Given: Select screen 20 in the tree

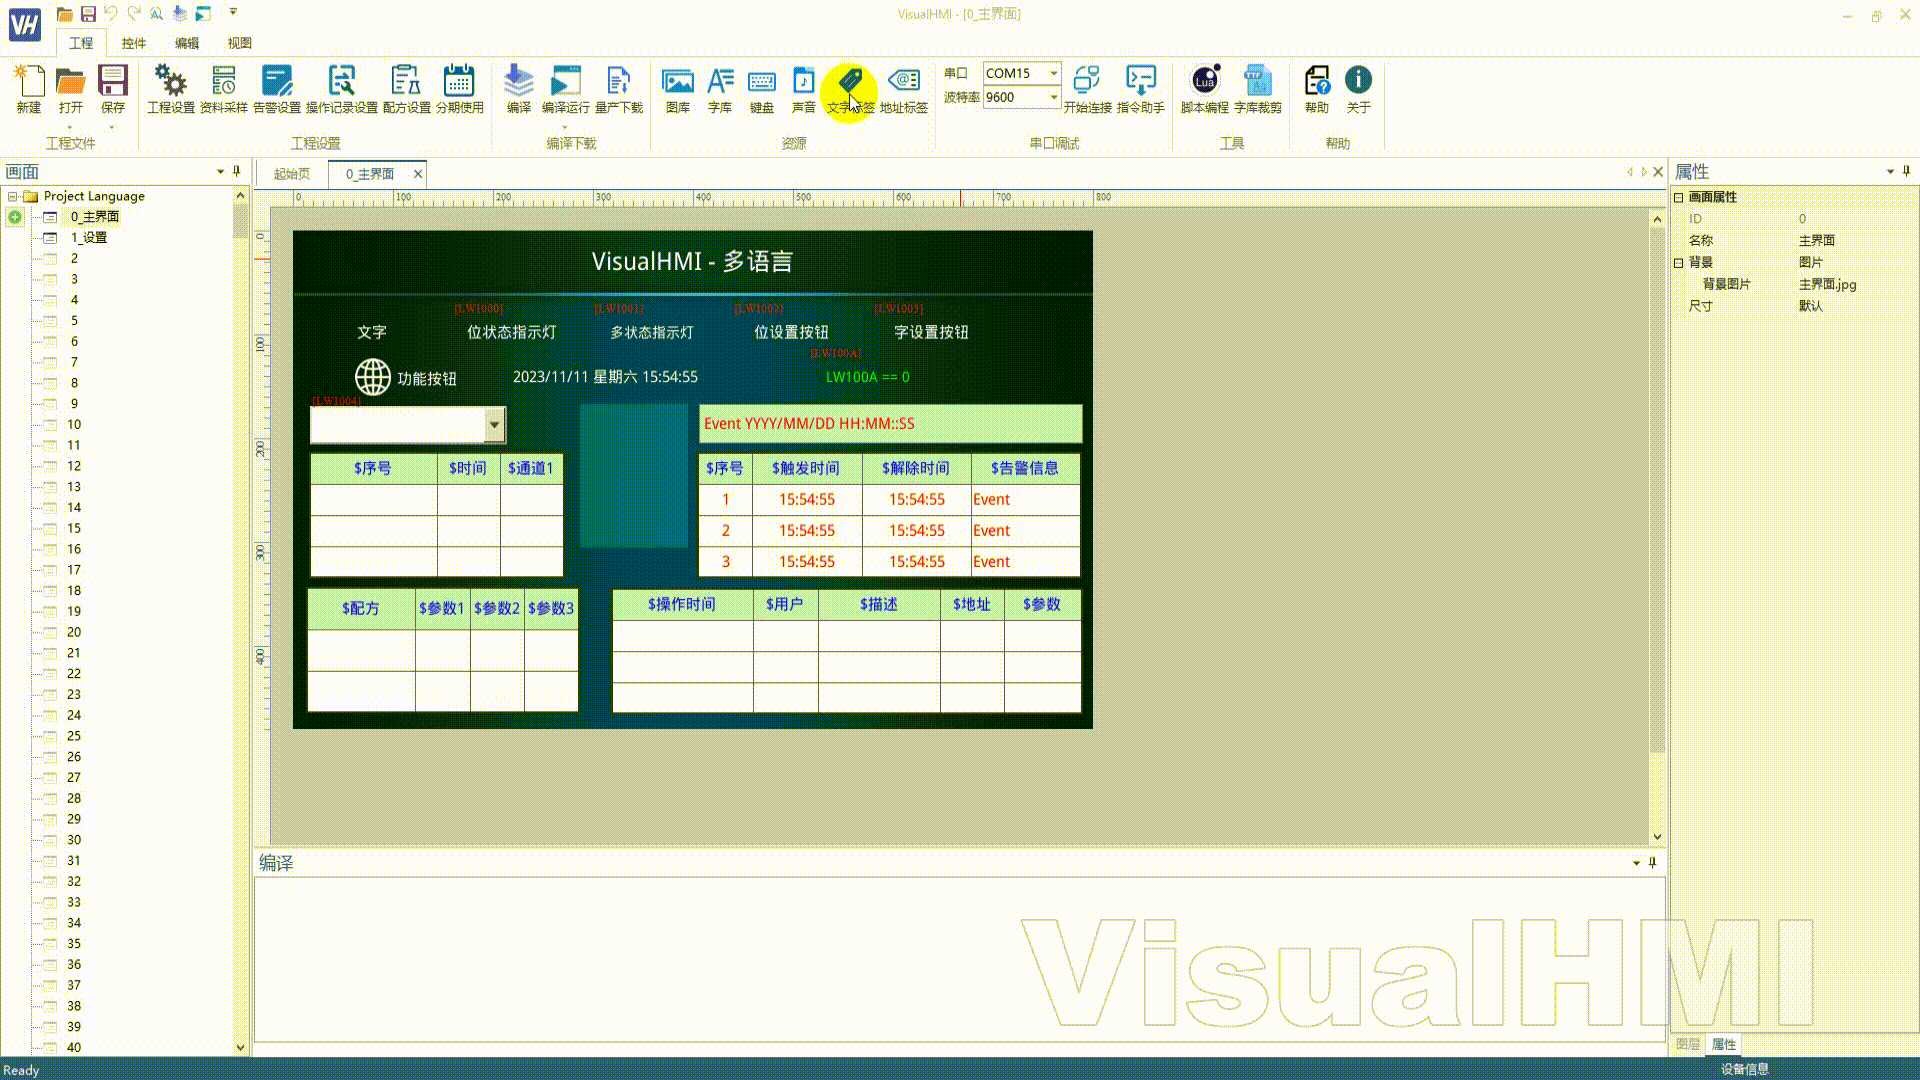Looking at the screenshot, I should (x=74, y=632).
